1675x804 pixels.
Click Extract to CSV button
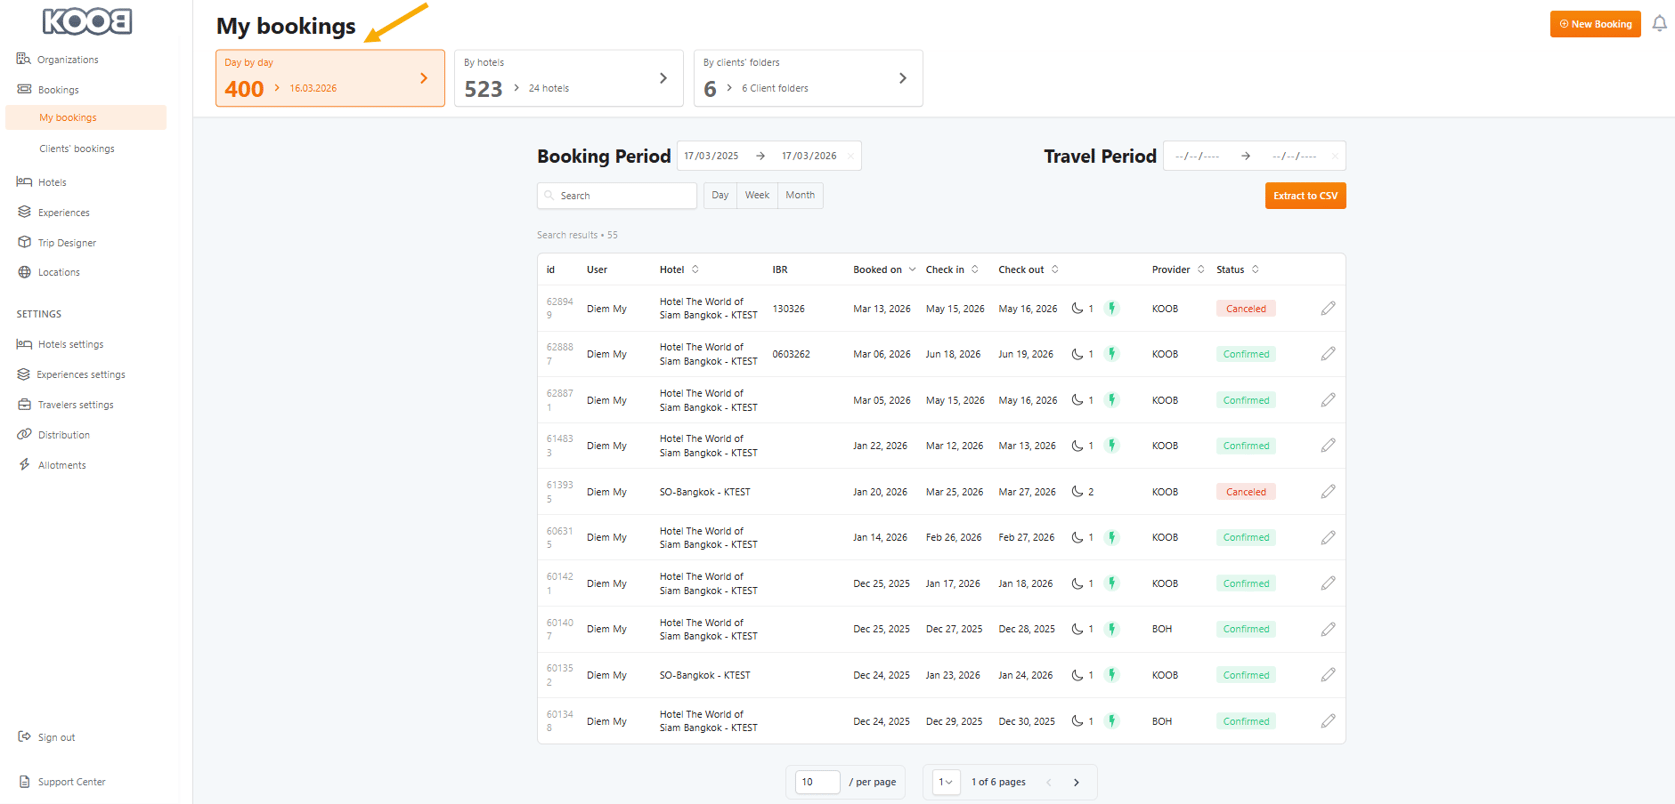[1305, 196]
